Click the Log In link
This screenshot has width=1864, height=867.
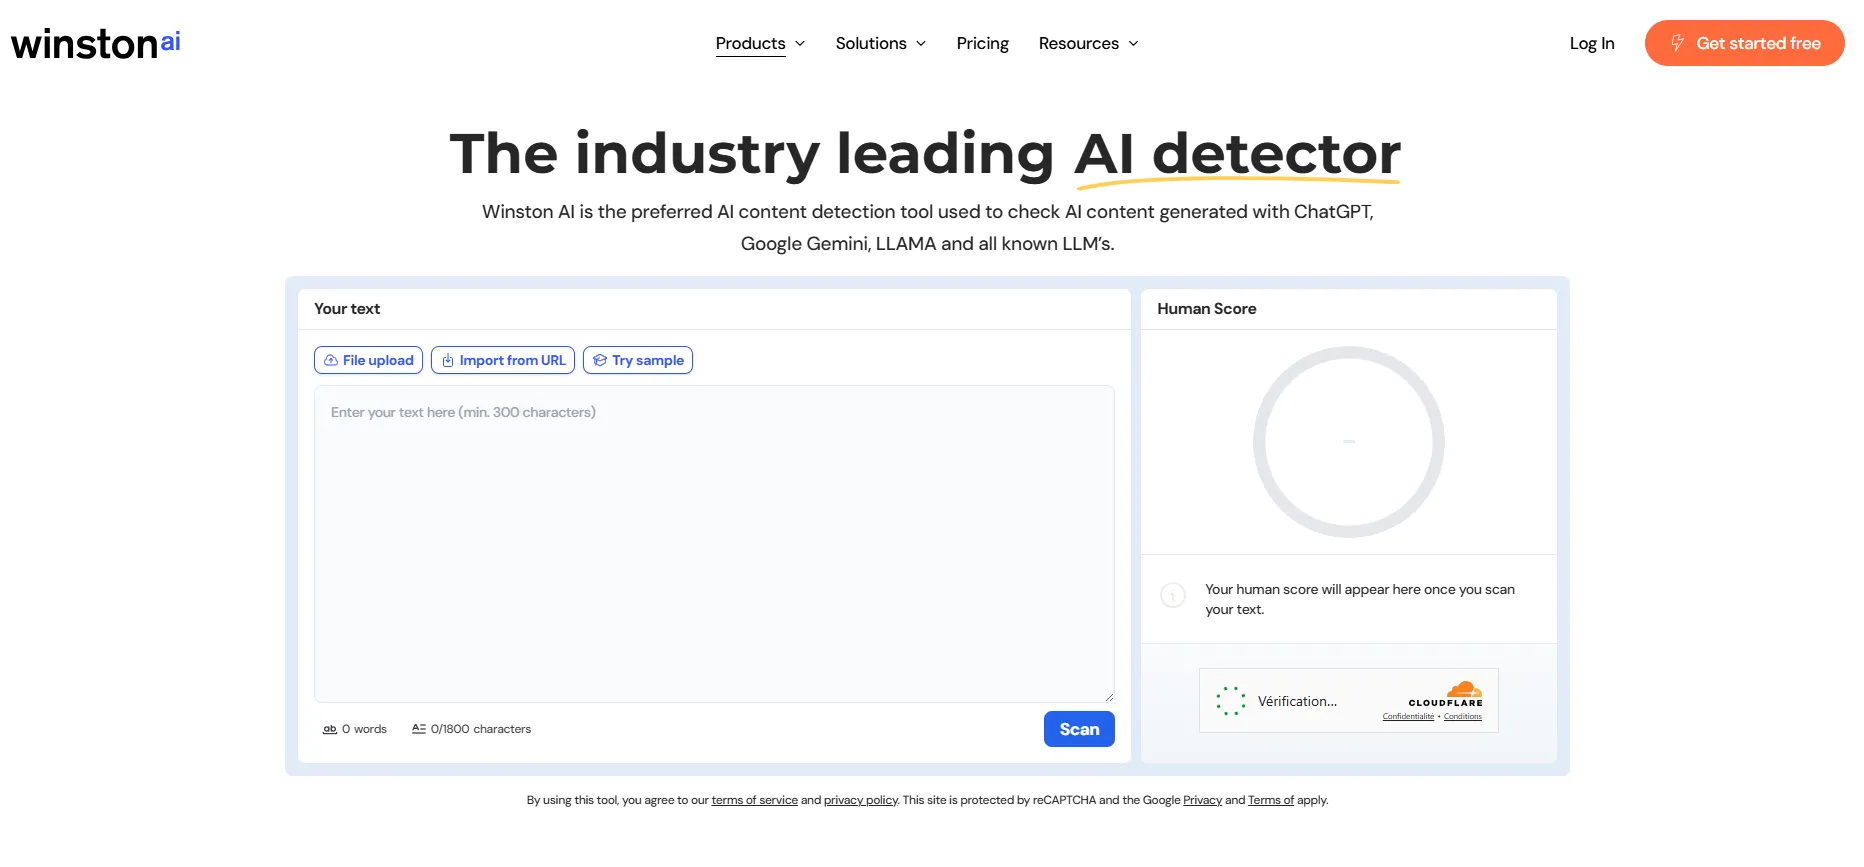point(1592,43)
